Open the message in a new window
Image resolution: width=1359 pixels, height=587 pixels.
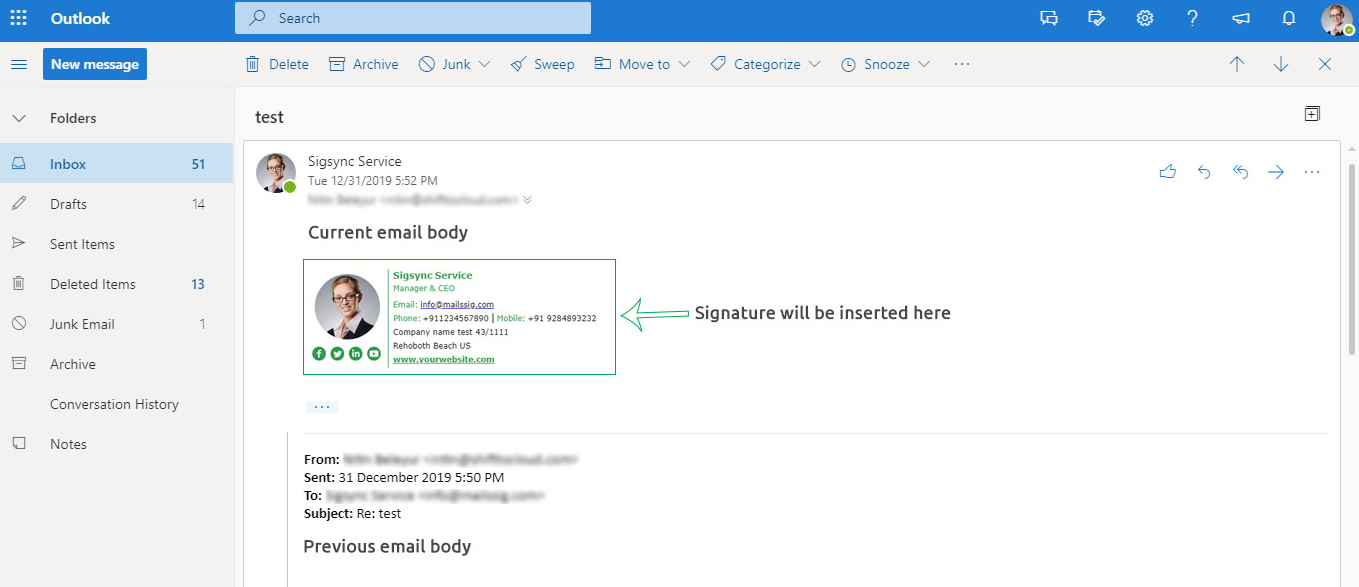pyautogui.click(x=1312, y=114)
